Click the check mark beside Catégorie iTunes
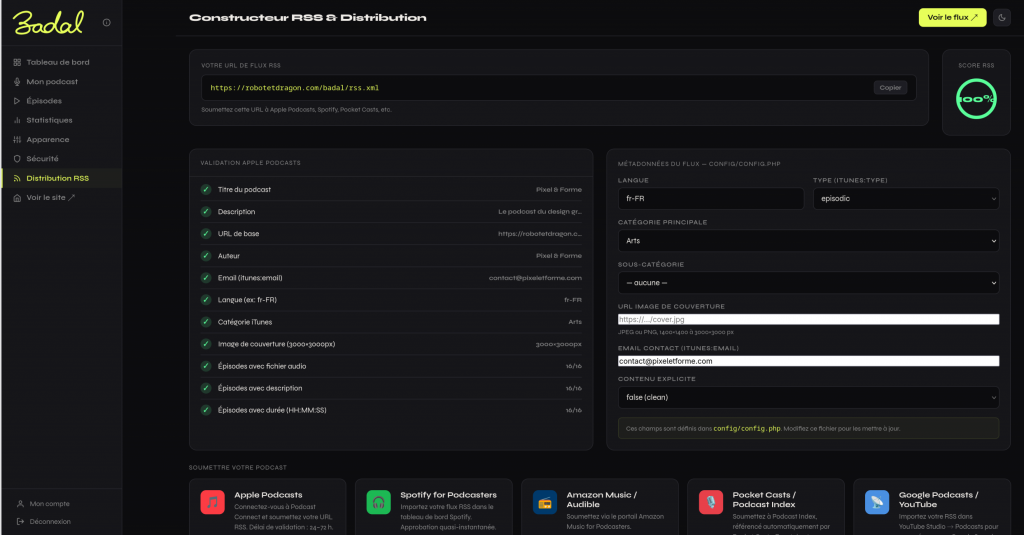This screenshot has height=535, width=1024. [x=205, y=321]
